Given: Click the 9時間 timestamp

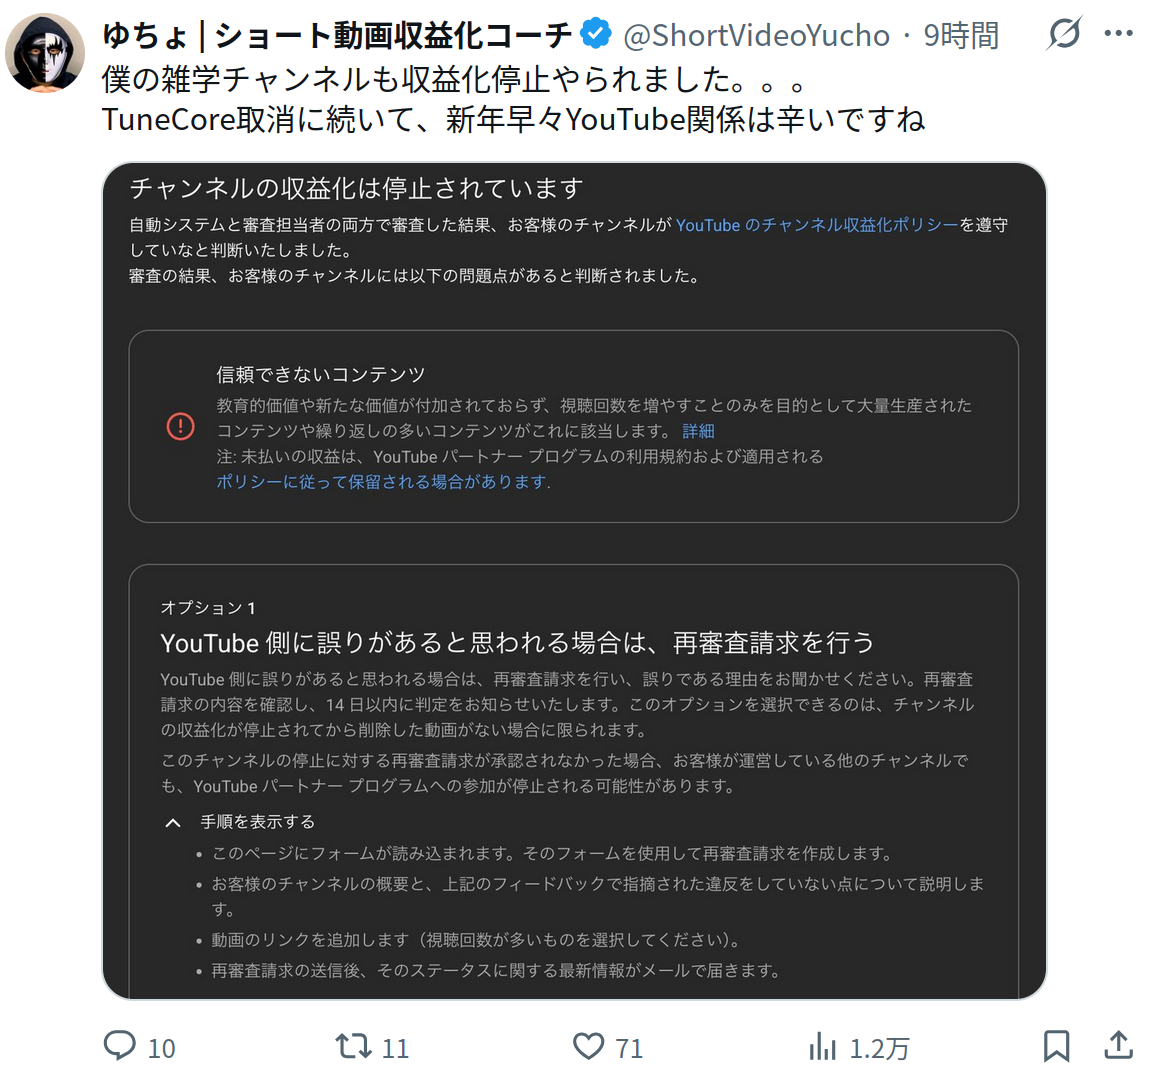Looking at the screenshot, I should pos(961,36).
